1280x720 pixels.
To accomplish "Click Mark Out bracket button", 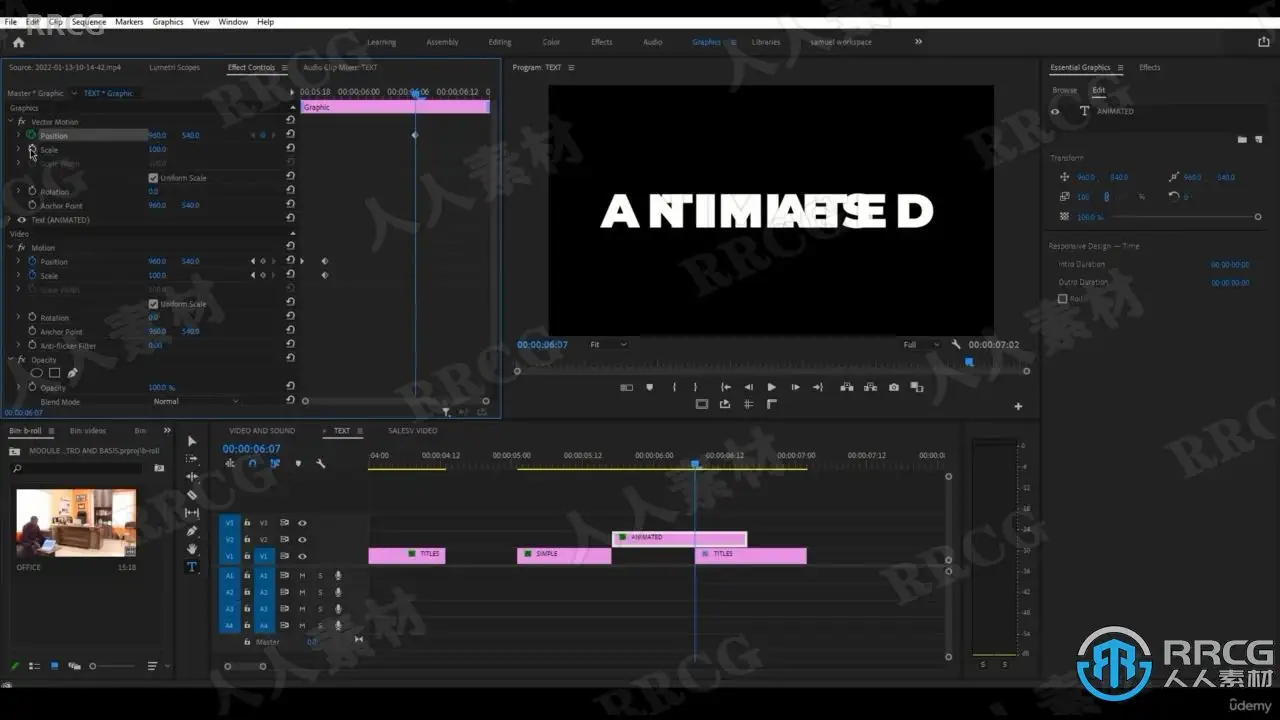I will pyautogui.click(x=695, y=387).
